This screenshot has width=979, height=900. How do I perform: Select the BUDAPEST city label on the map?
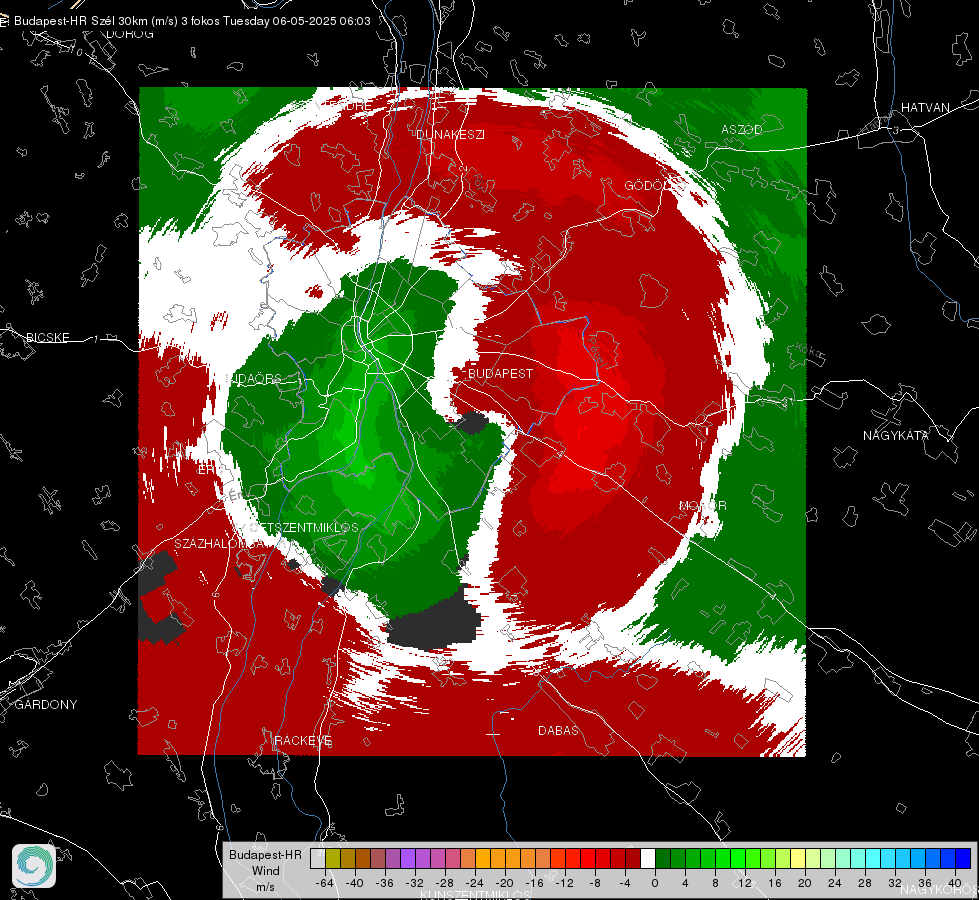pyautogui.click(x=500, y=373)
